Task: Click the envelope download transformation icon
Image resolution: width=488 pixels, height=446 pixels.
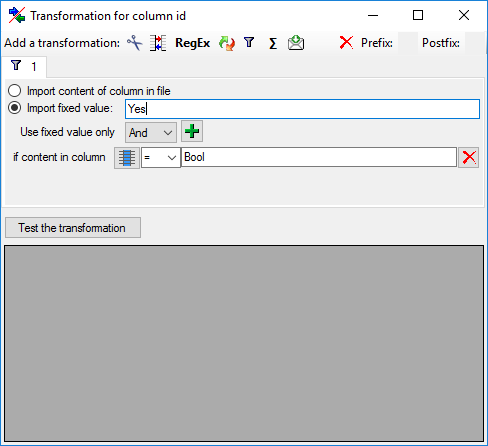Action: tap(296, 43)
